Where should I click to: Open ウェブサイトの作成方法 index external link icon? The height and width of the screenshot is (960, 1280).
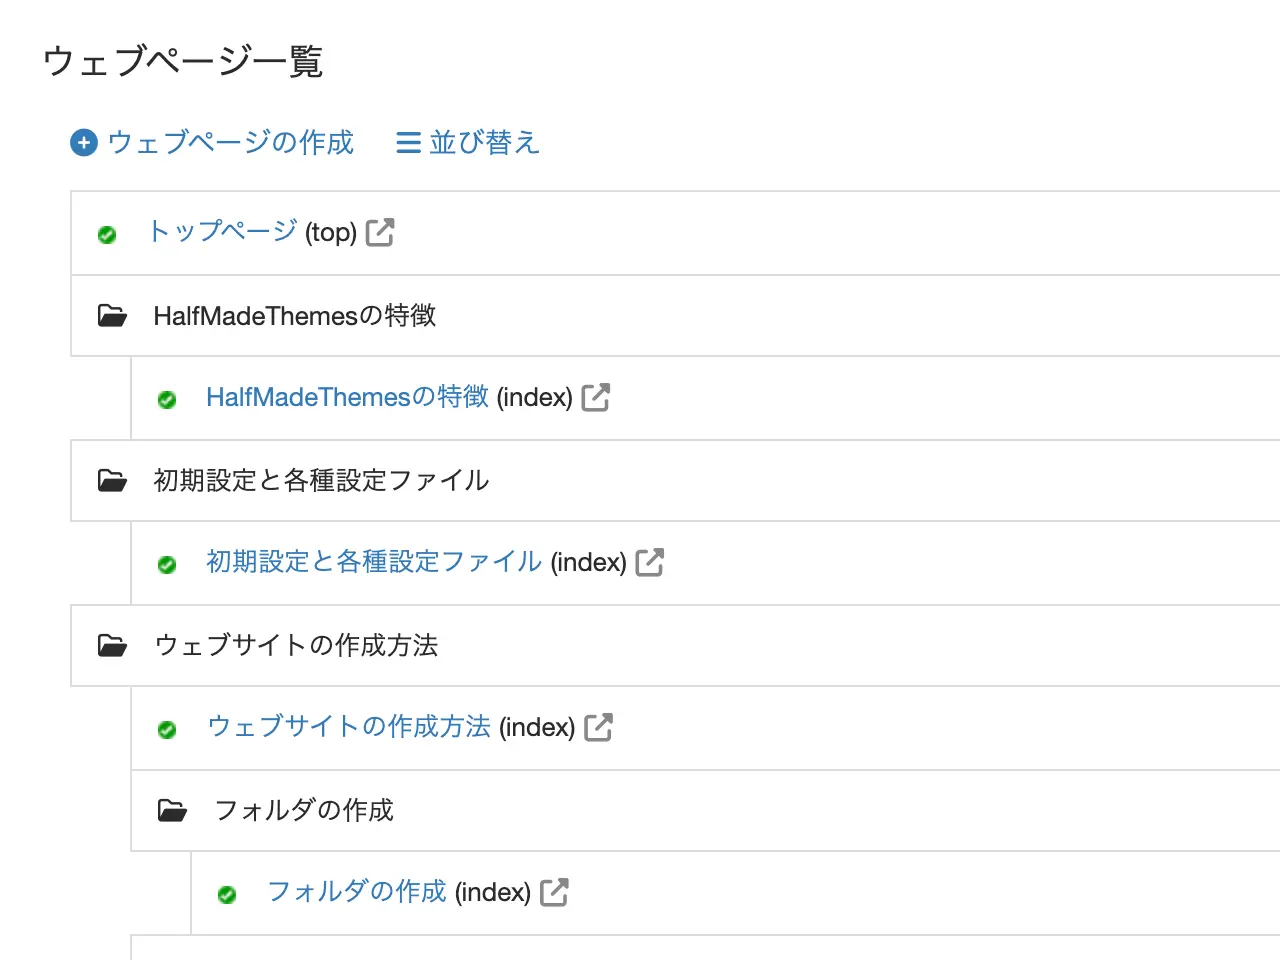(598, 727)
